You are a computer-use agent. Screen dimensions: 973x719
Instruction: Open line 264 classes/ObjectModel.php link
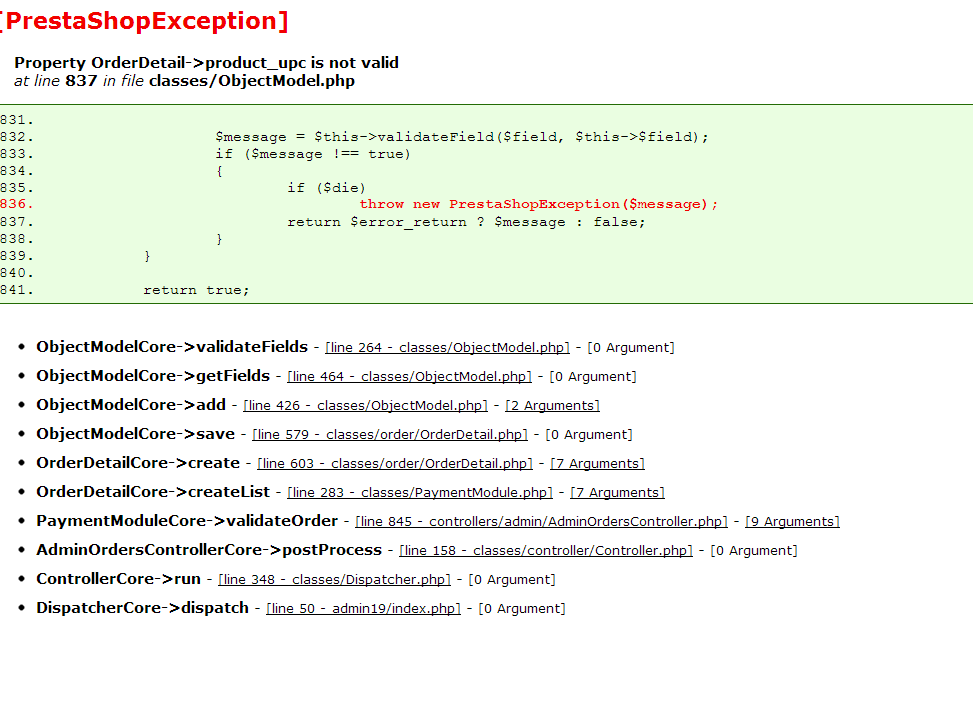coord(447,347)
